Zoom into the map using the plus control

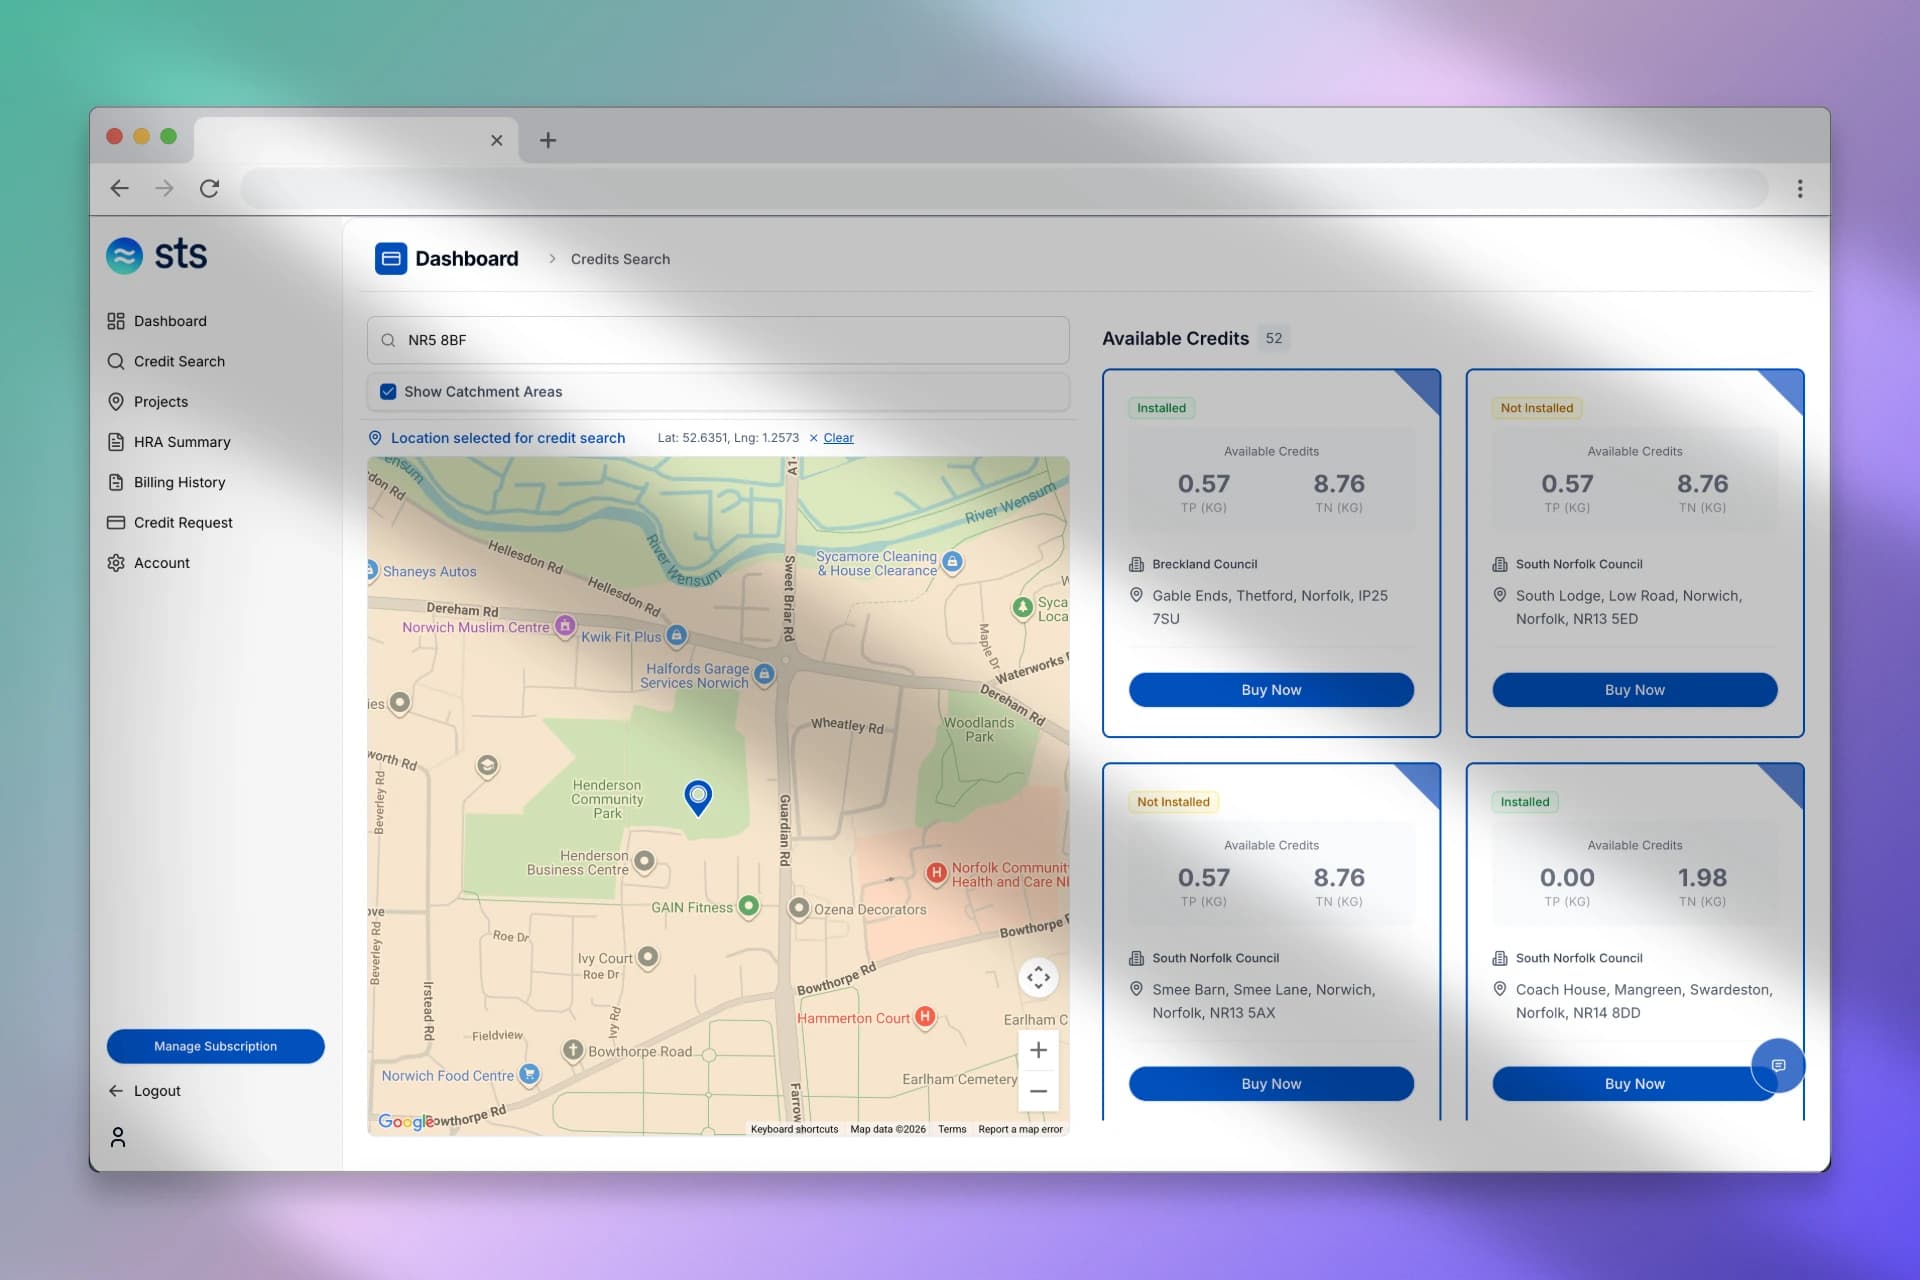click(1039, 1049)
